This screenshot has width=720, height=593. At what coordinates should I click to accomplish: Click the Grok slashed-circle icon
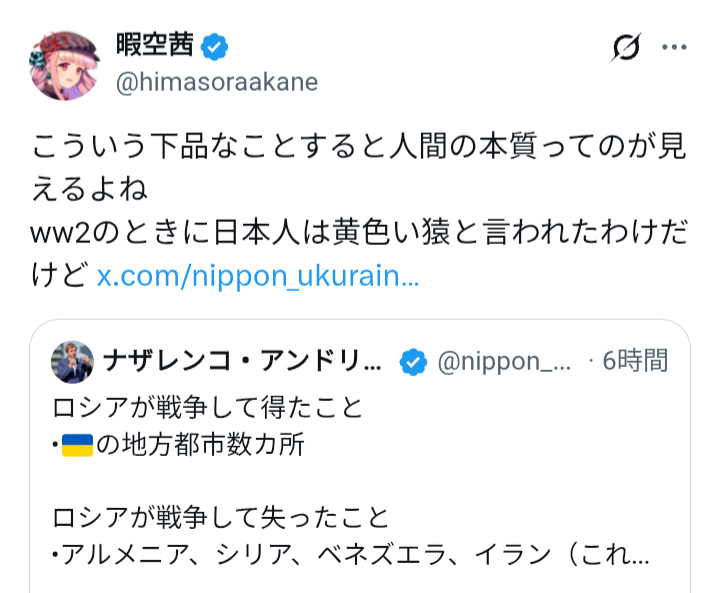(x=626, y=46)
